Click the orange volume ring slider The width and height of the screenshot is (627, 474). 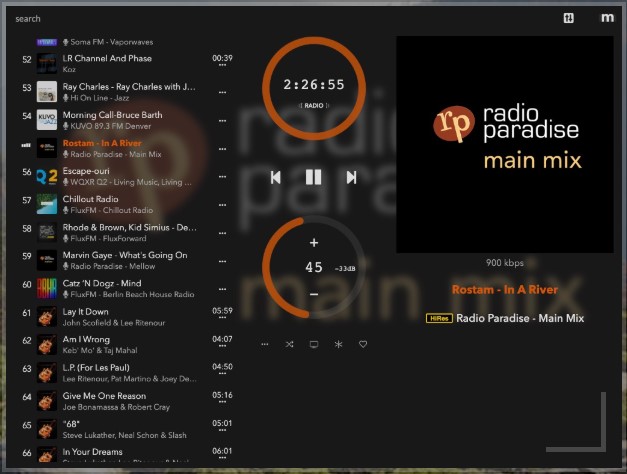[269, 268]
